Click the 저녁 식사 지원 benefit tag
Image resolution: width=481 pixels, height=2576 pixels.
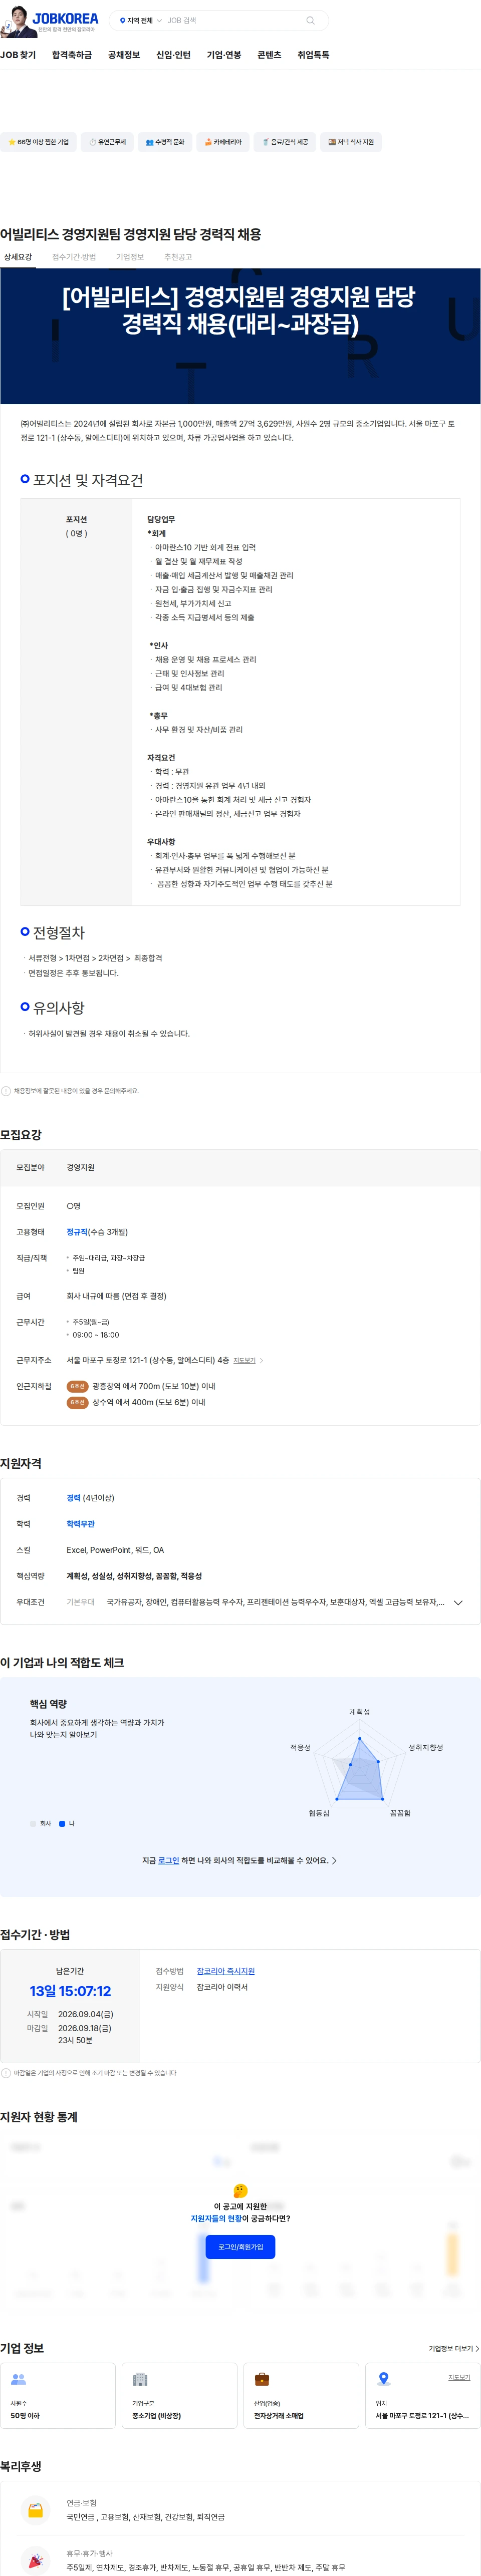click(351, 142)
